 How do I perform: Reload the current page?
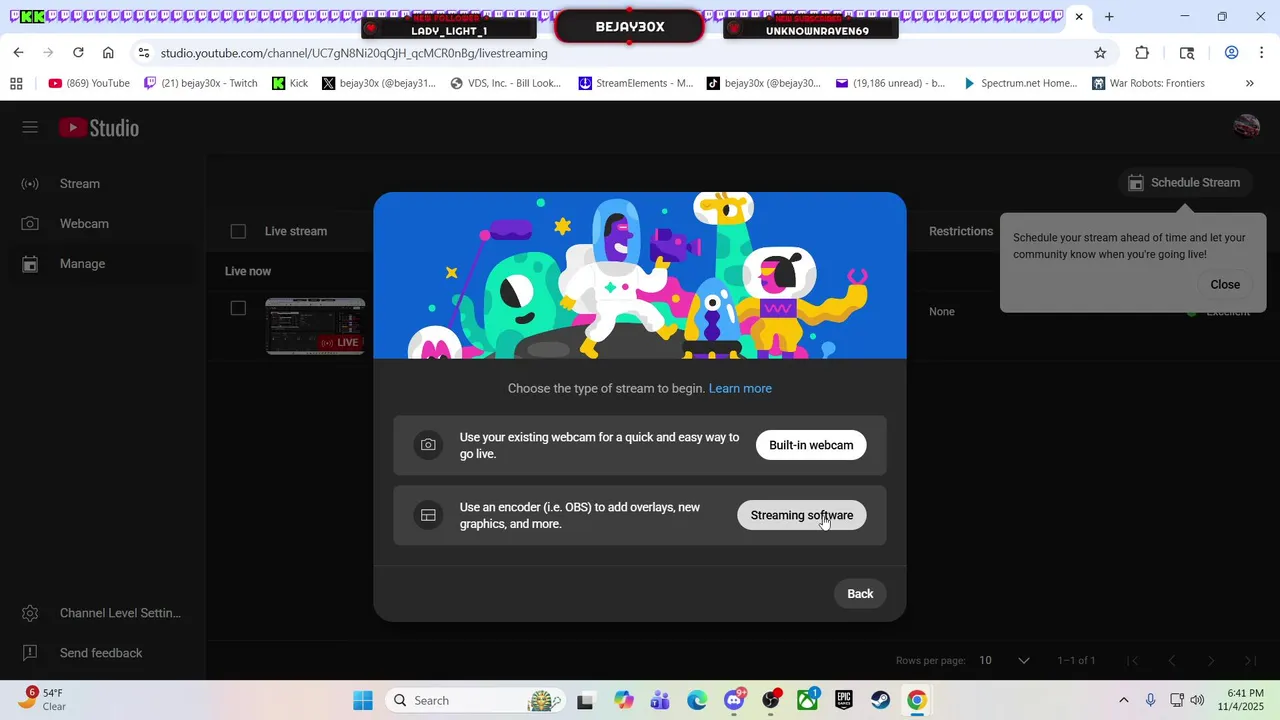[x=78, y=53]
